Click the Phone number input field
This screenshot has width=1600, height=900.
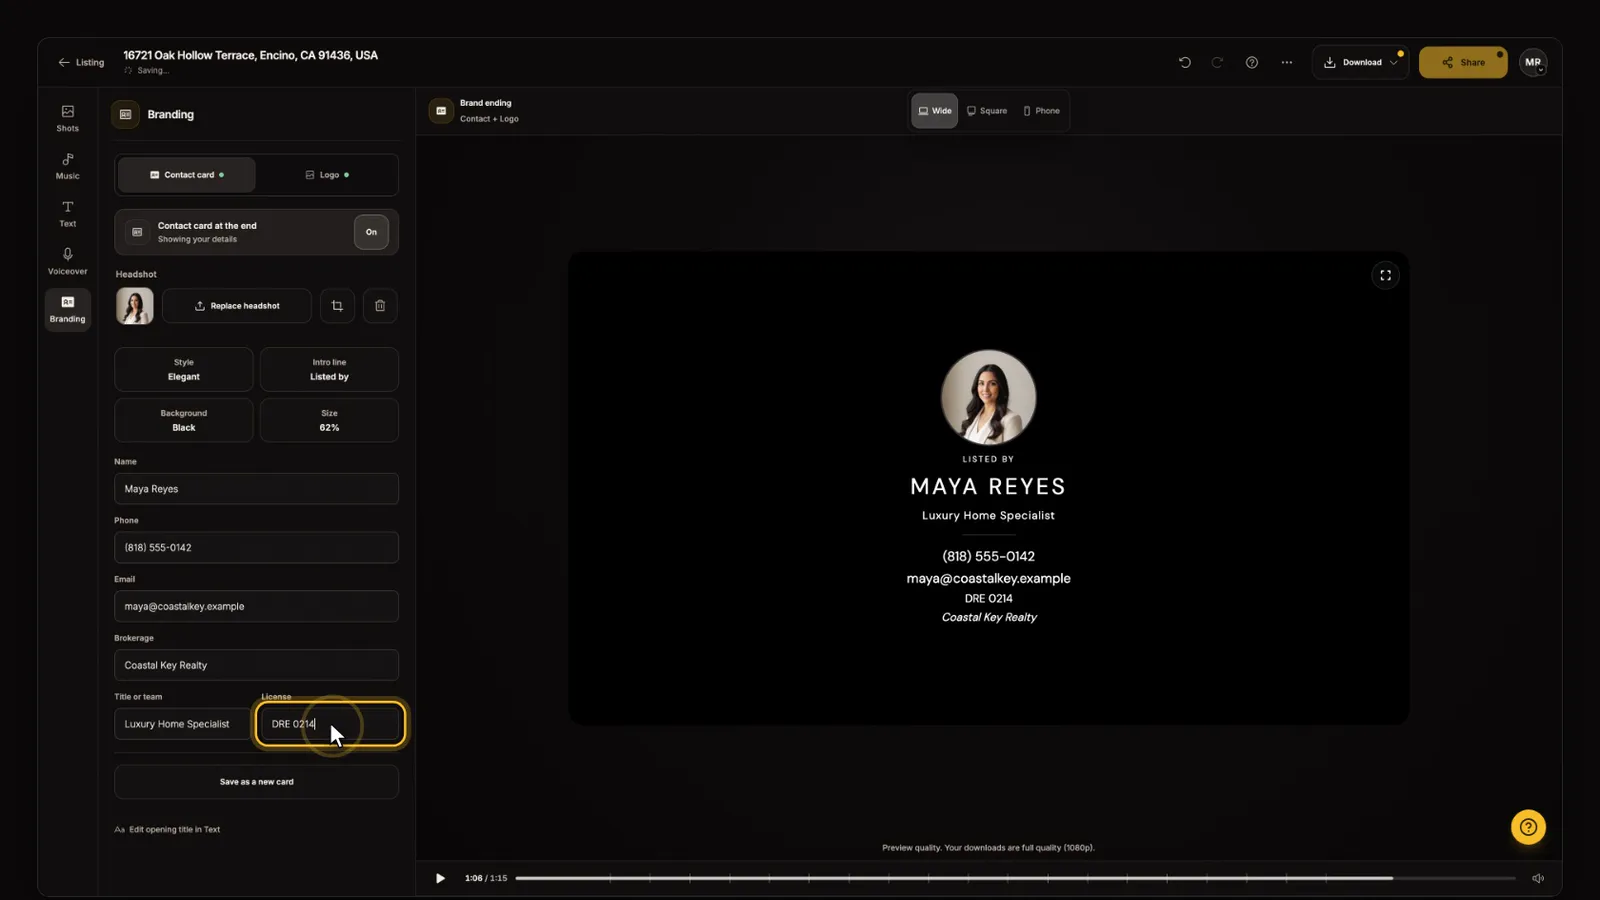pos(257,548)
